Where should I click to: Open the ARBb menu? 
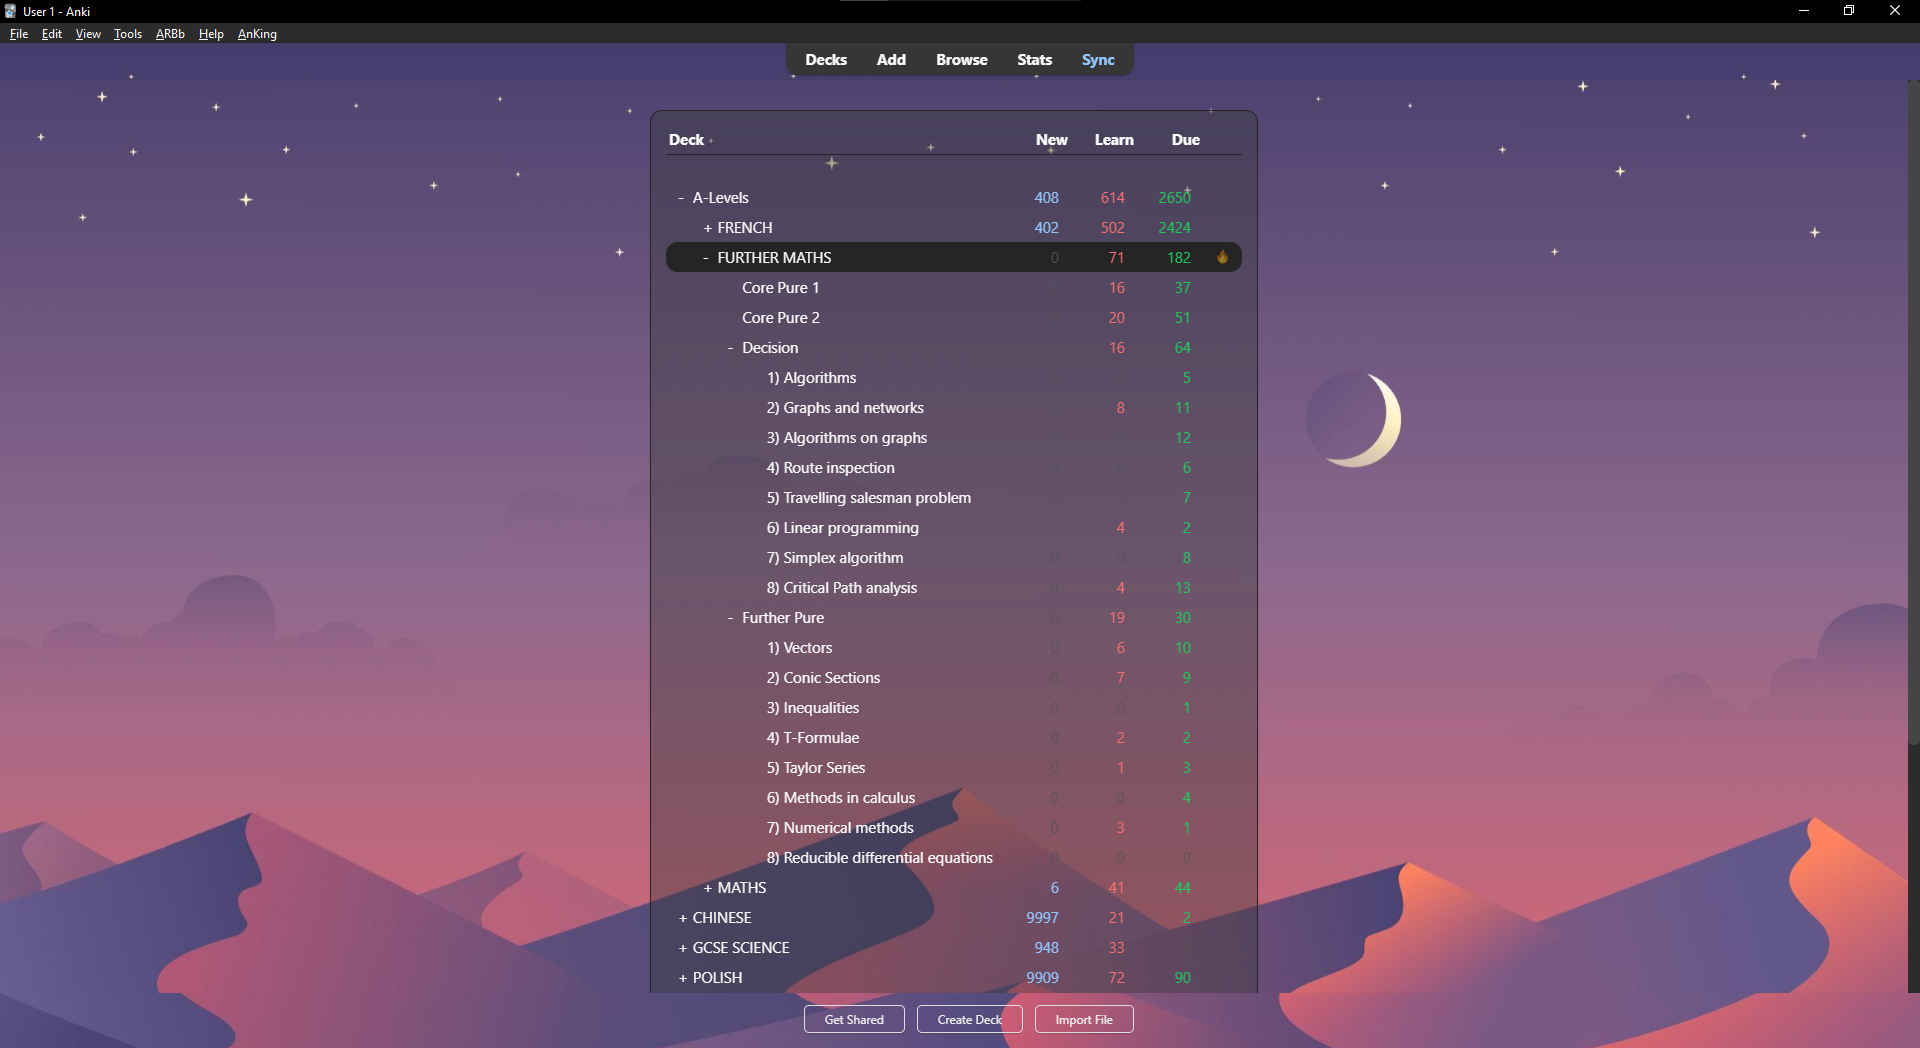coord(170,34)
